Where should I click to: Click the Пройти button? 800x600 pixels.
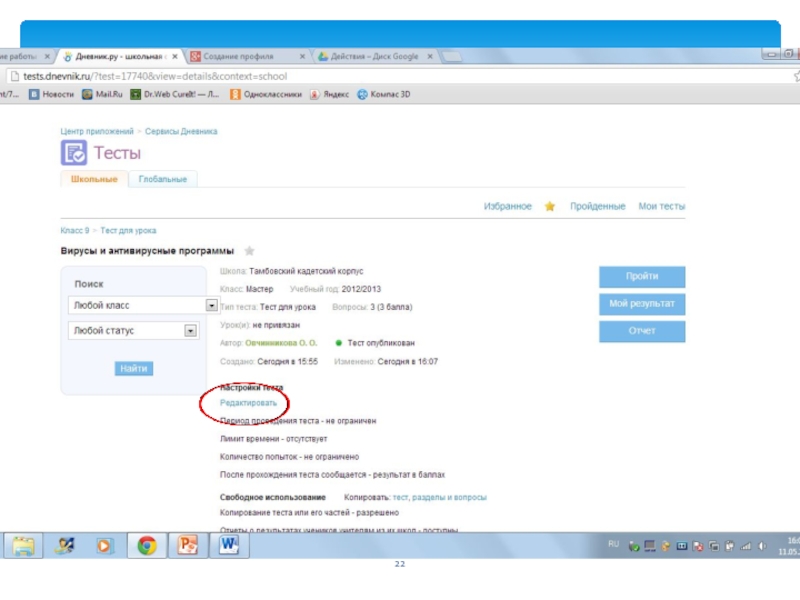(x=642, y=277)
